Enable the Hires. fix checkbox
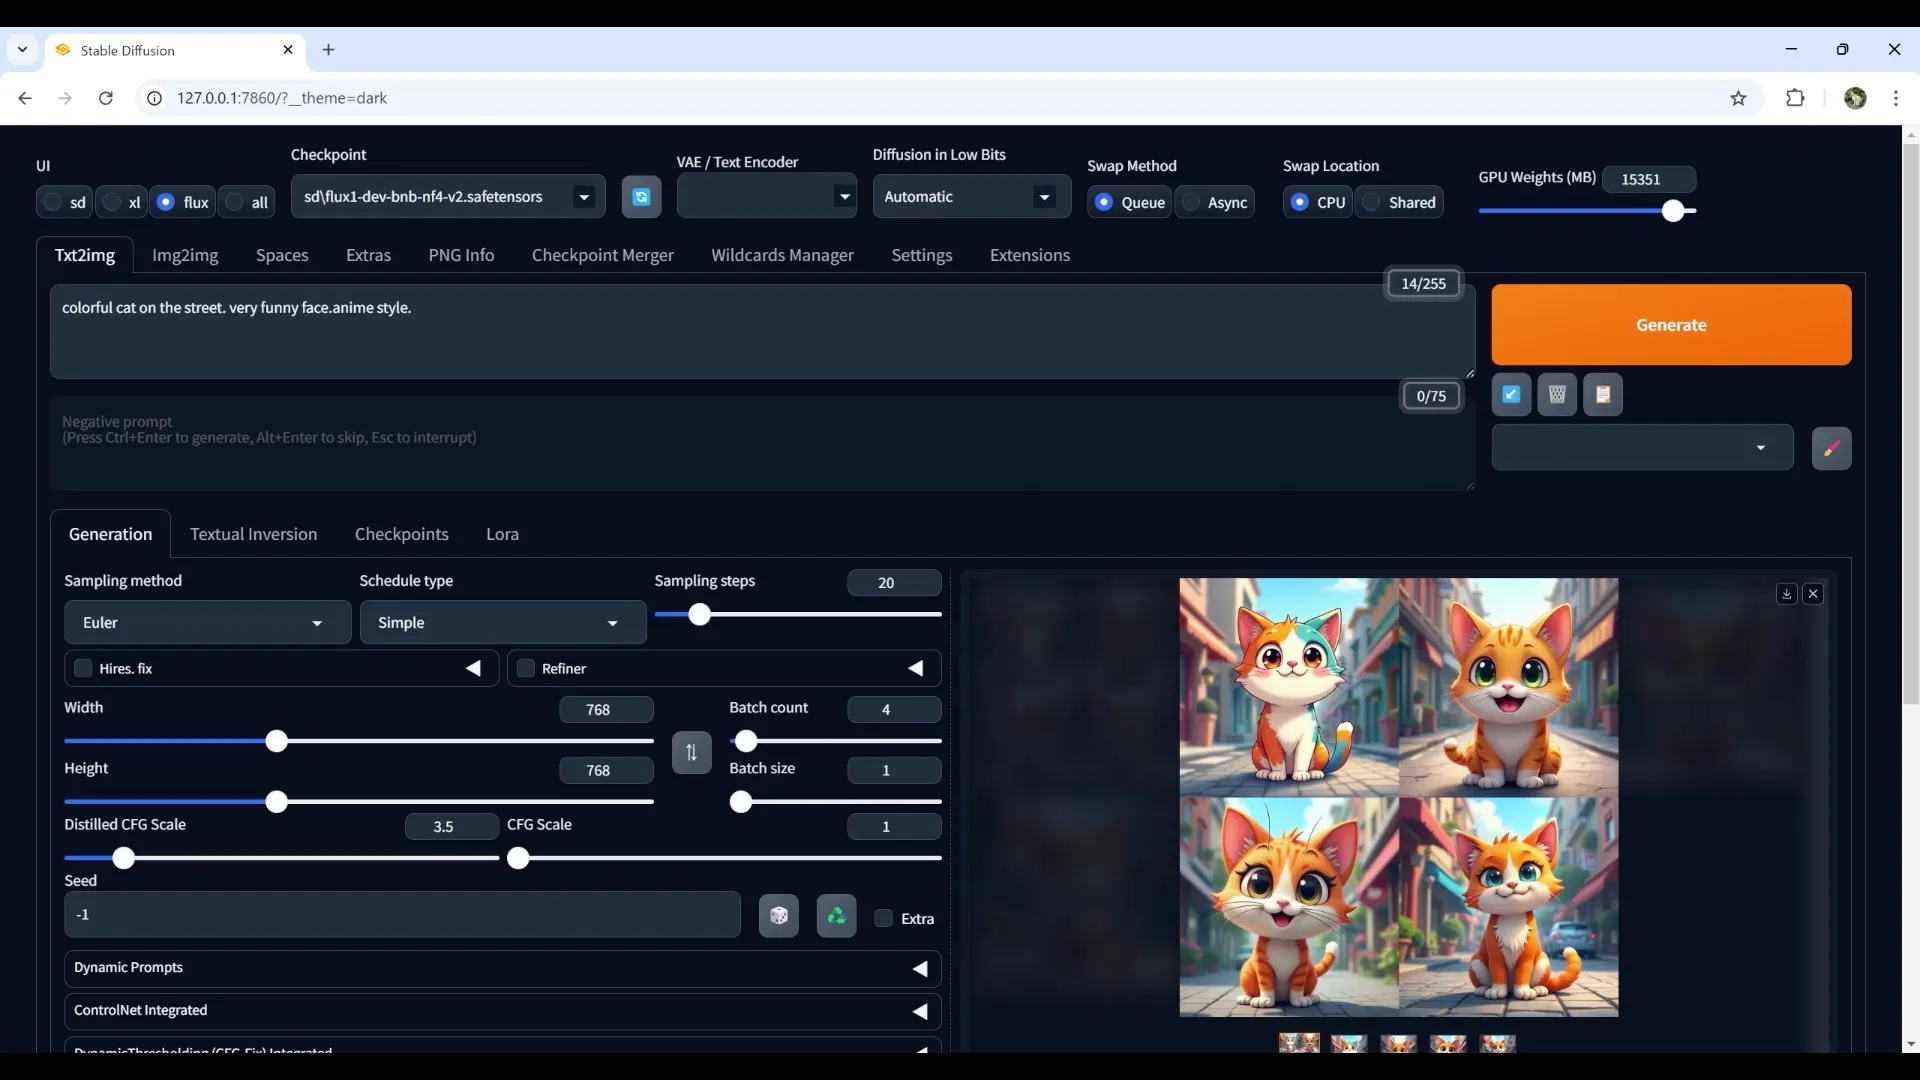The height and width of the screenshot is (1080, 1920). [x=83, y=669]
